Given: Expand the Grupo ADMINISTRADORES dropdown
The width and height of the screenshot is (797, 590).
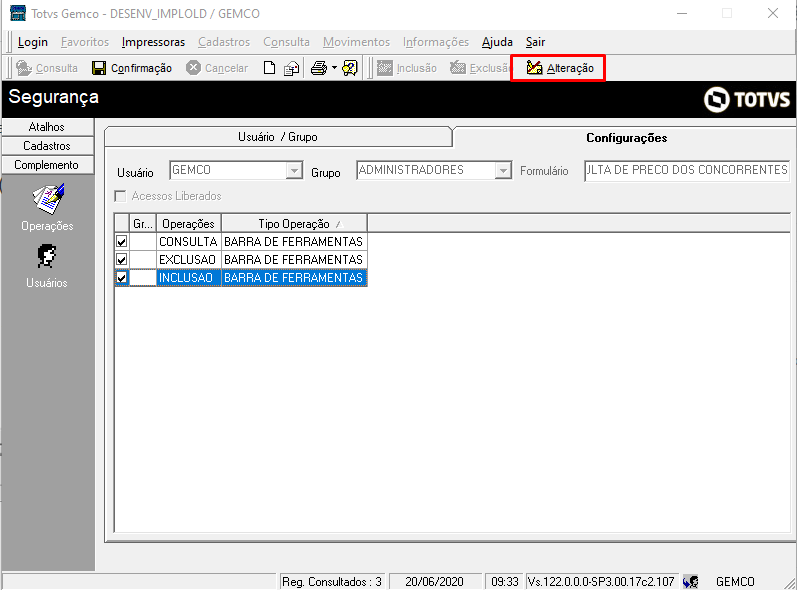Looking at the screenshot, I should (x=503, y=170).
